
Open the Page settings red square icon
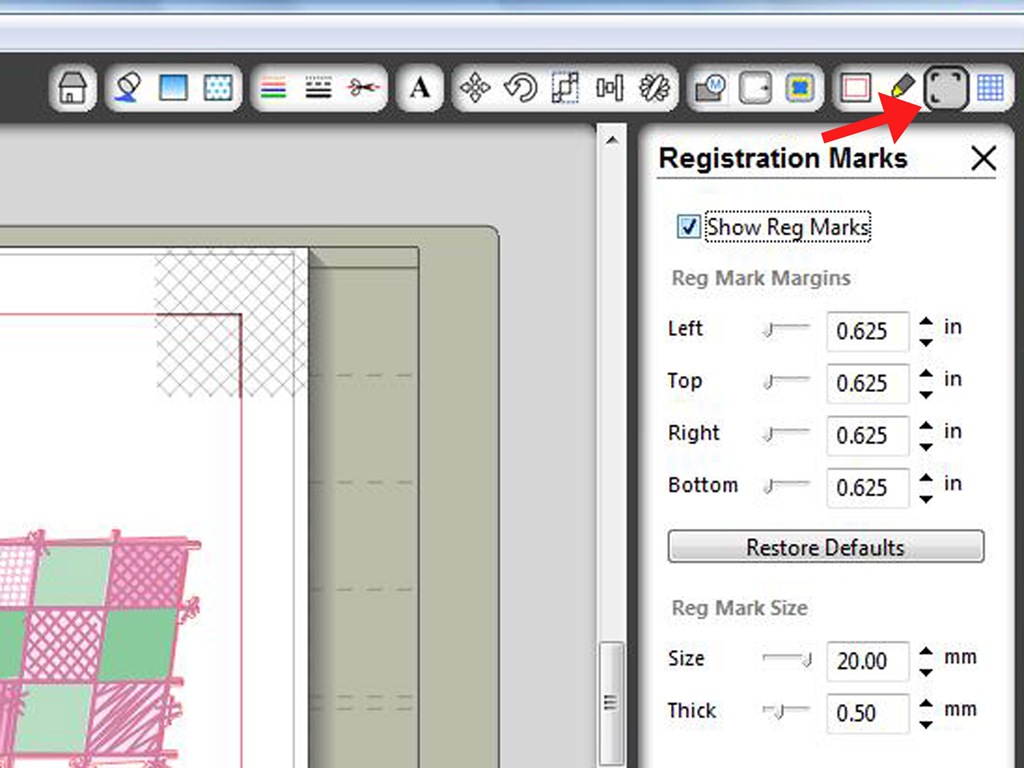coord(856,88)
